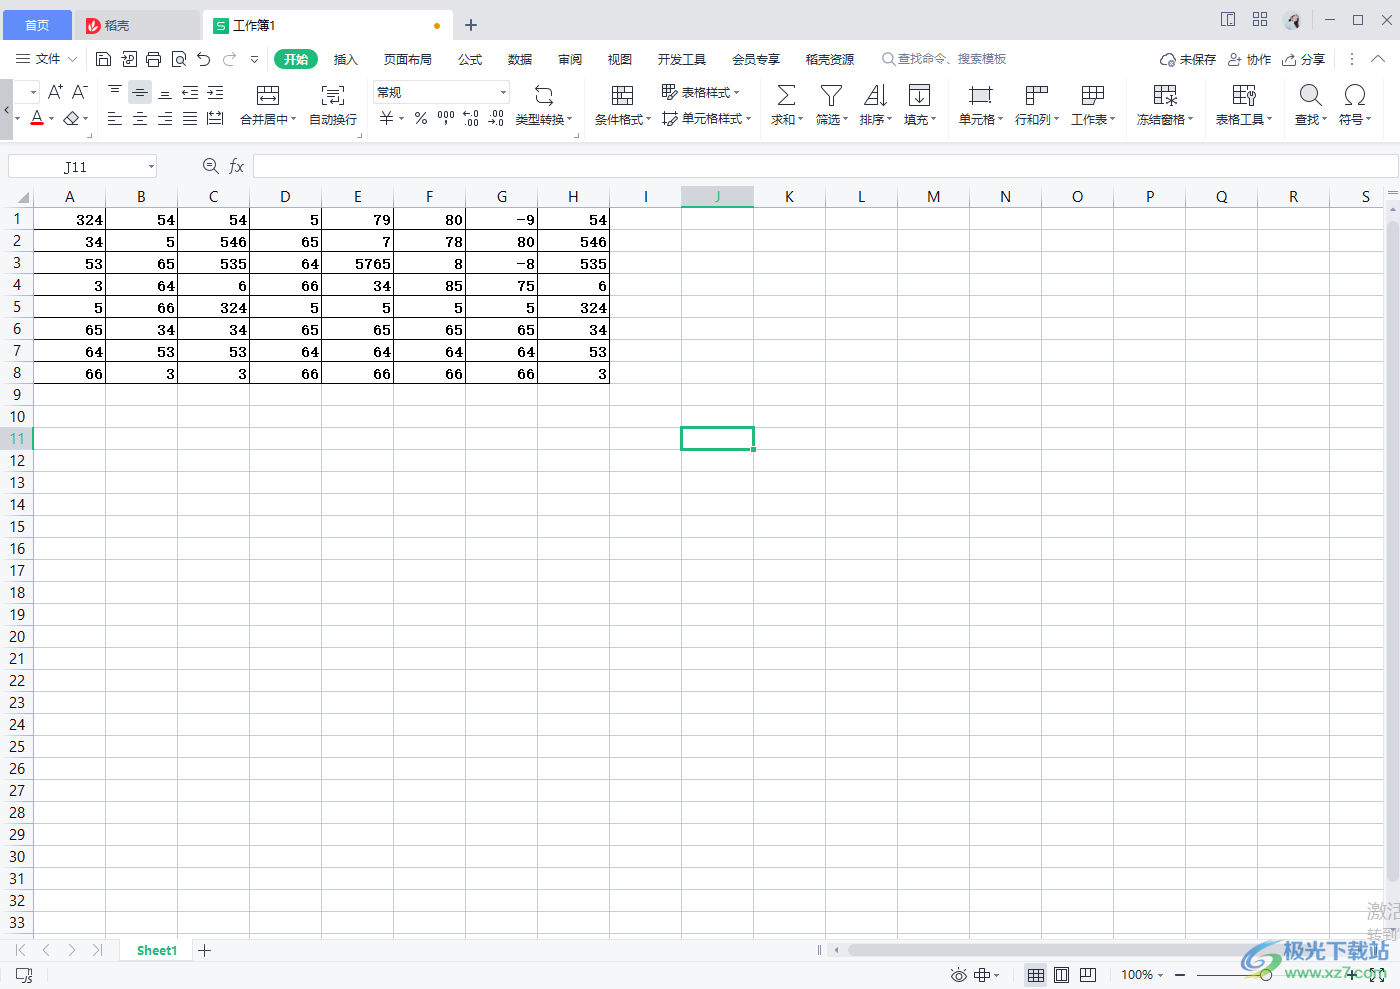Switch to 审阅 (Review) tab
The height and width of the screenshot is (989, 1400).
click(x=570, y=59)
